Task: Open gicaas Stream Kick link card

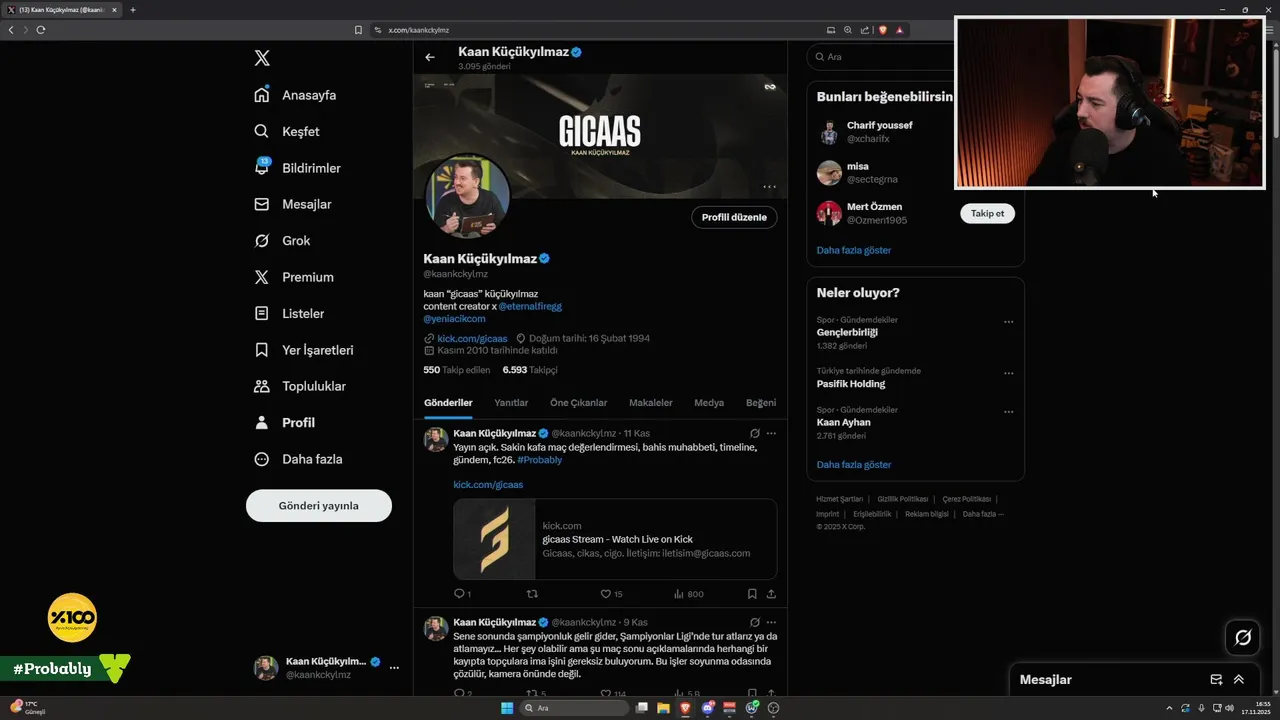Action: [x=615, y=539]
